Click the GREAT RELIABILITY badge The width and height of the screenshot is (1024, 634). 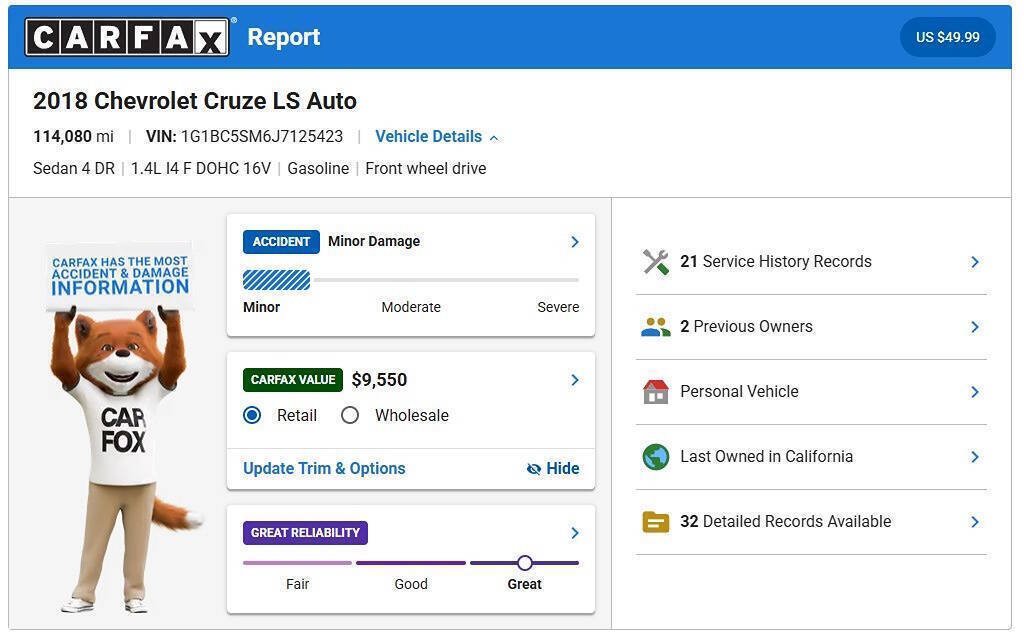[x=305, y=533]
